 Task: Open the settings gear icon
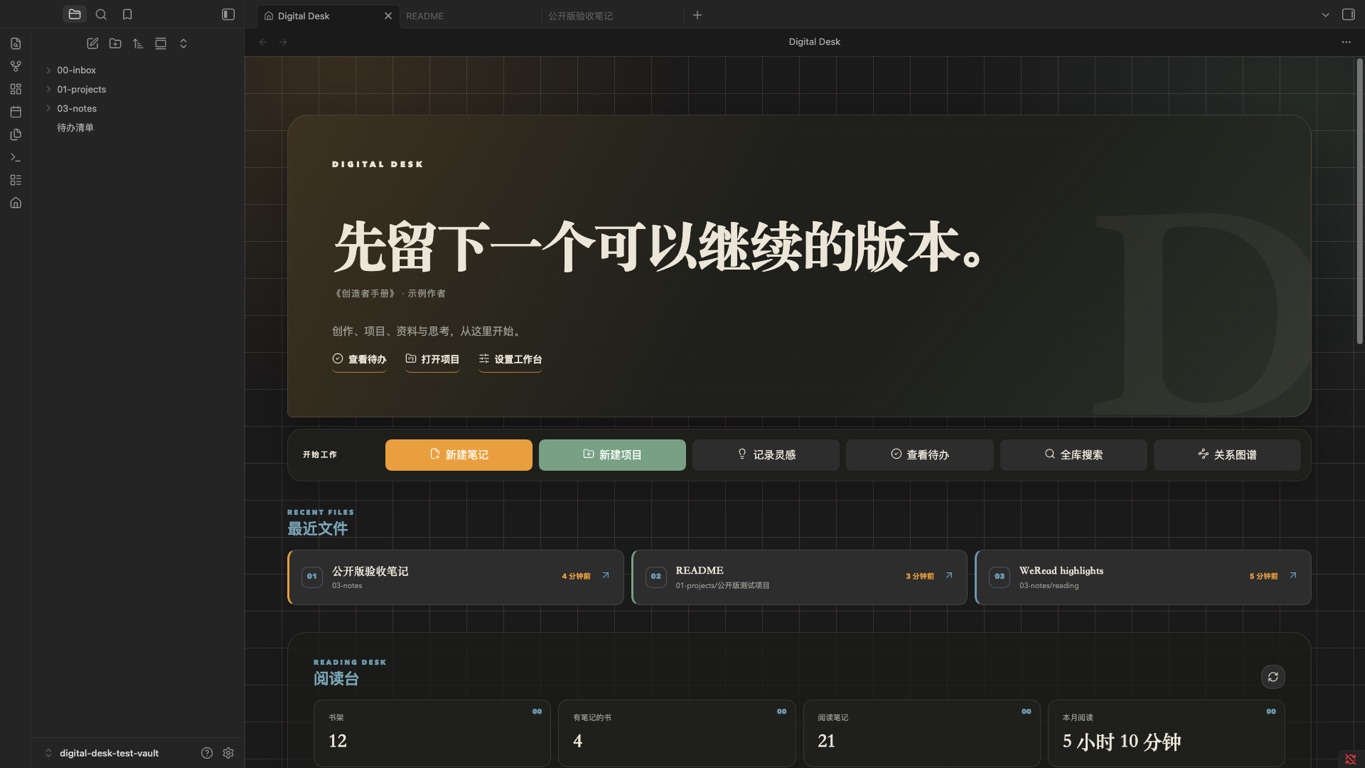(x=228, y=753)
